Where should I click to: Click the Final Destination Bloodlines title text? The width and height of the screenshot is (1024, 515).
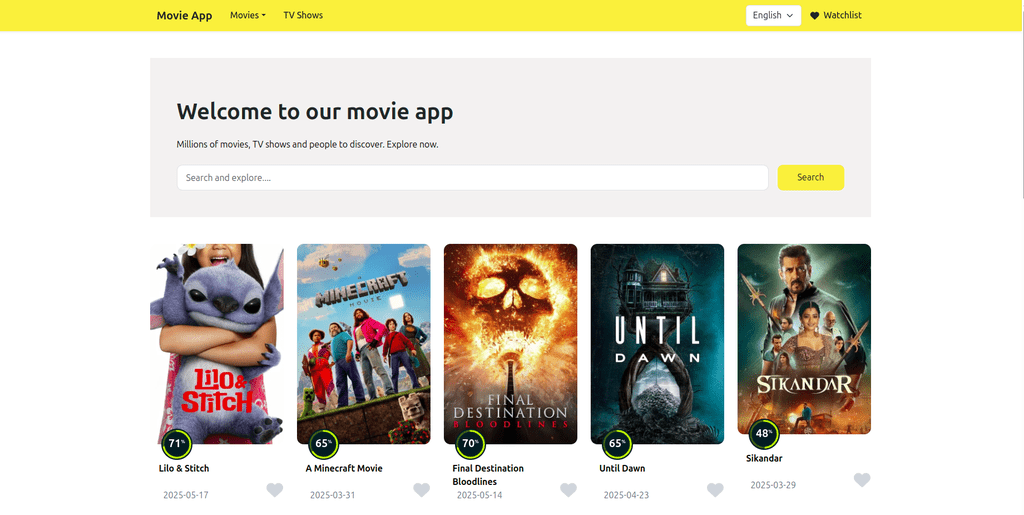tap(488, 475)
